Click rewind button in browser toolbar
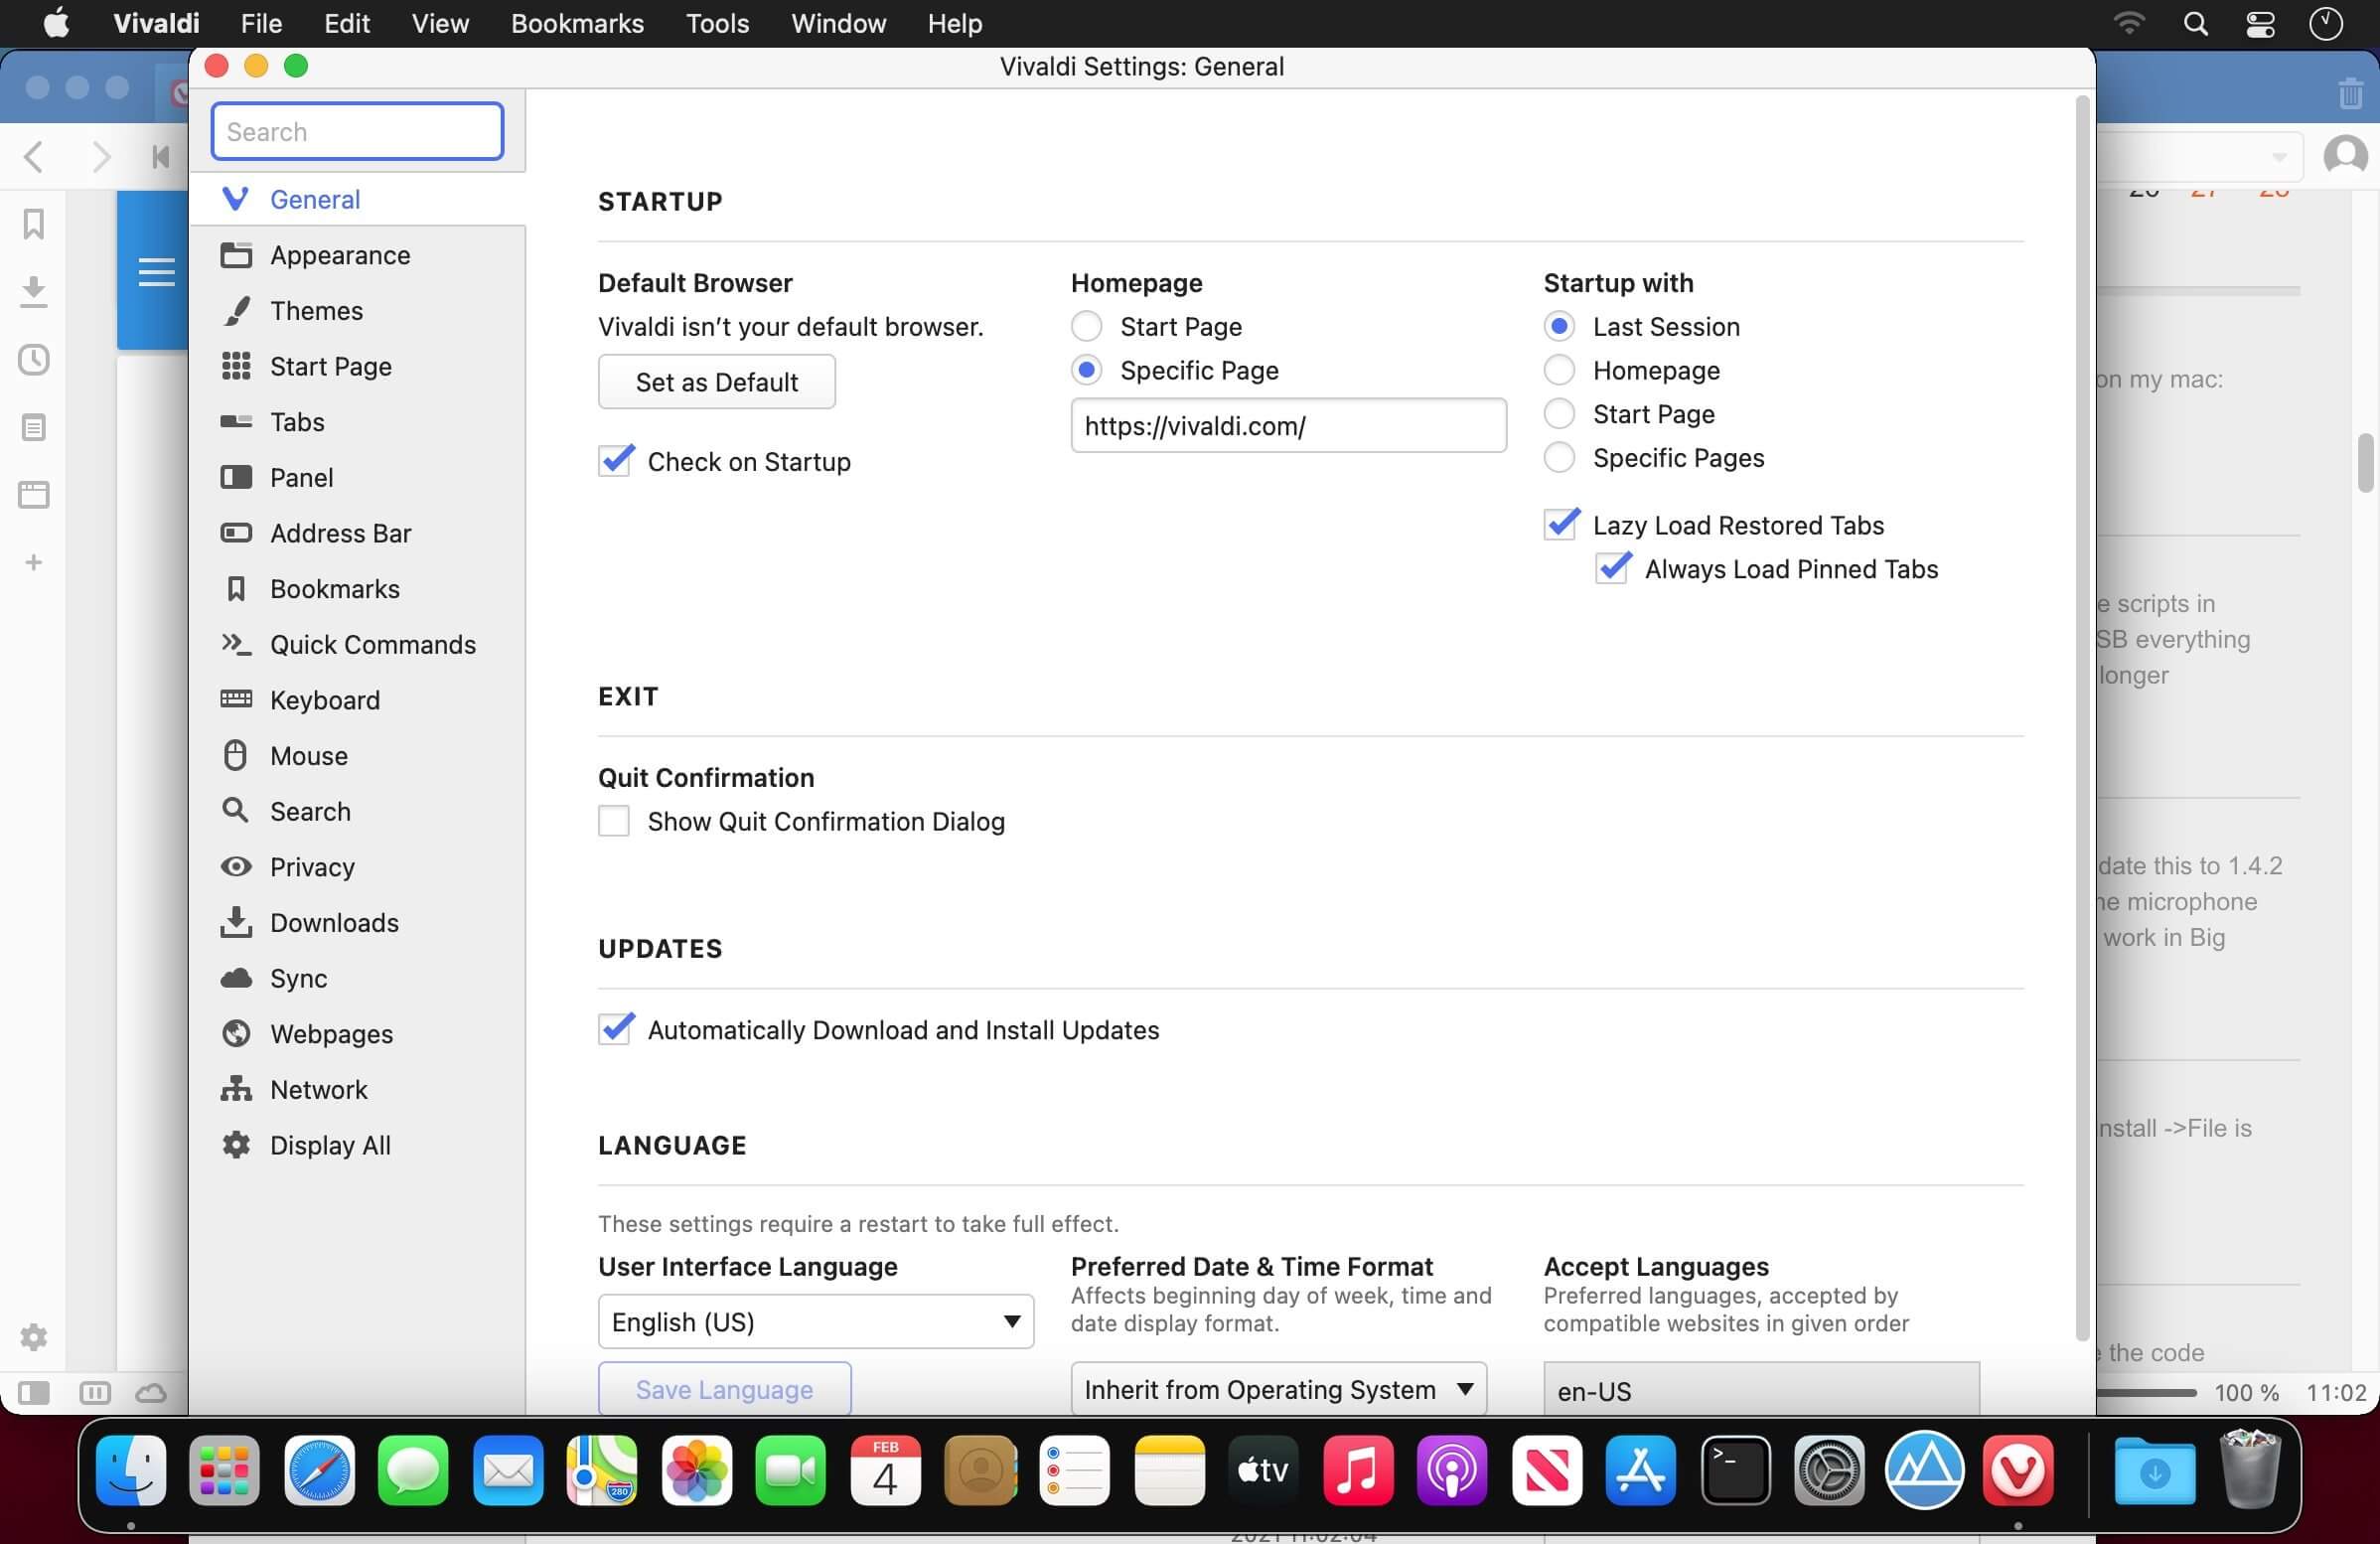This screenshot has height=1544, width=2380. (x=160, y=156)
